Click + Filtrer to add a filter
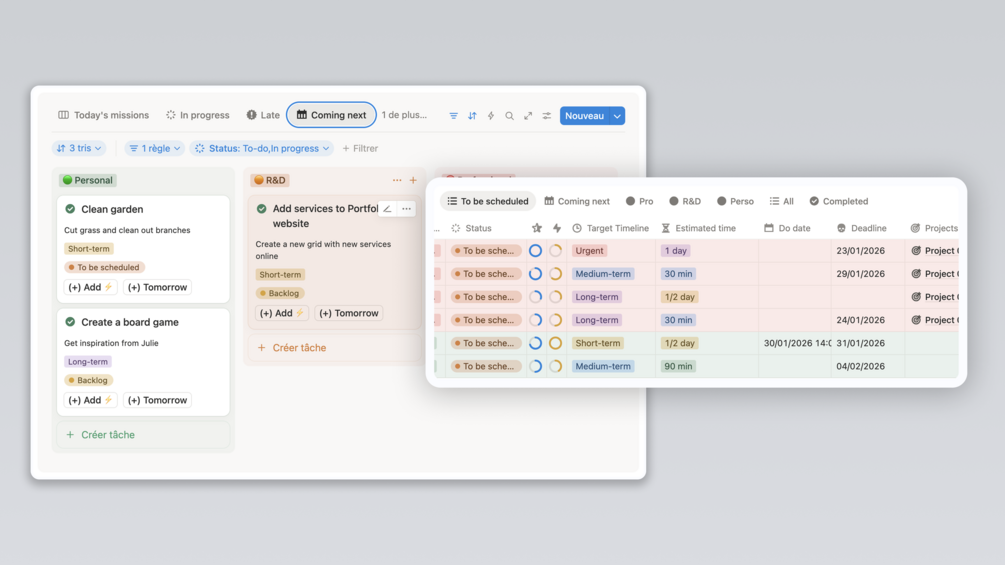Screen dimensions: 1005x565 360,148
